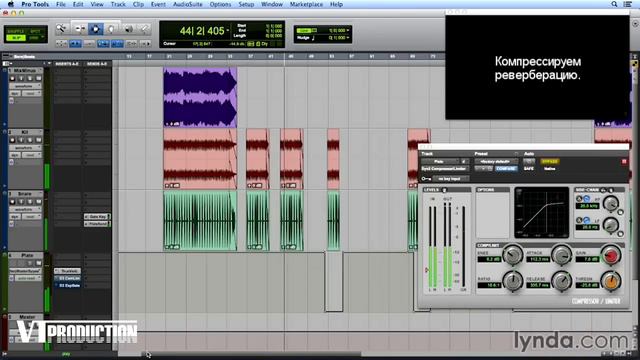The image size is (640, 360).
Task: Select the Scrubber speaker tool
Action: point(128,29)
